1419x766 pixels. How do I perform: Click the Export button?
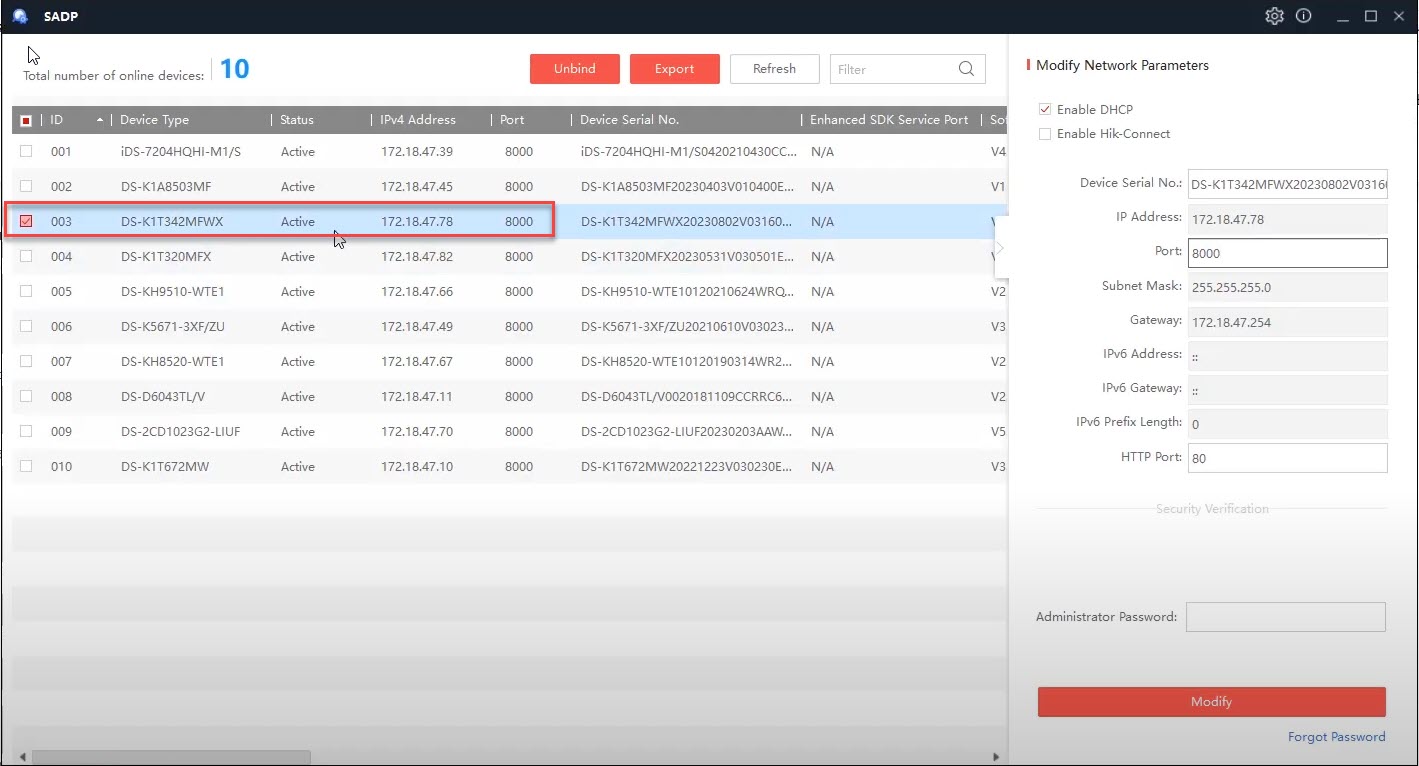click(x=674, y=69)
